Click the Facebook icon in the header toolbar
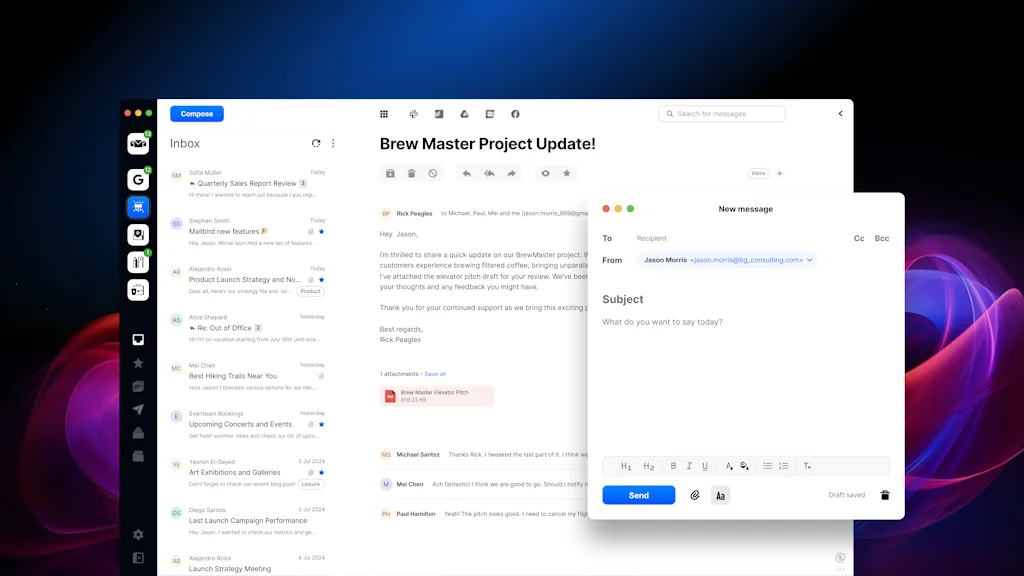Screen dimensions: 1024x576 click(x=515, y=114)
